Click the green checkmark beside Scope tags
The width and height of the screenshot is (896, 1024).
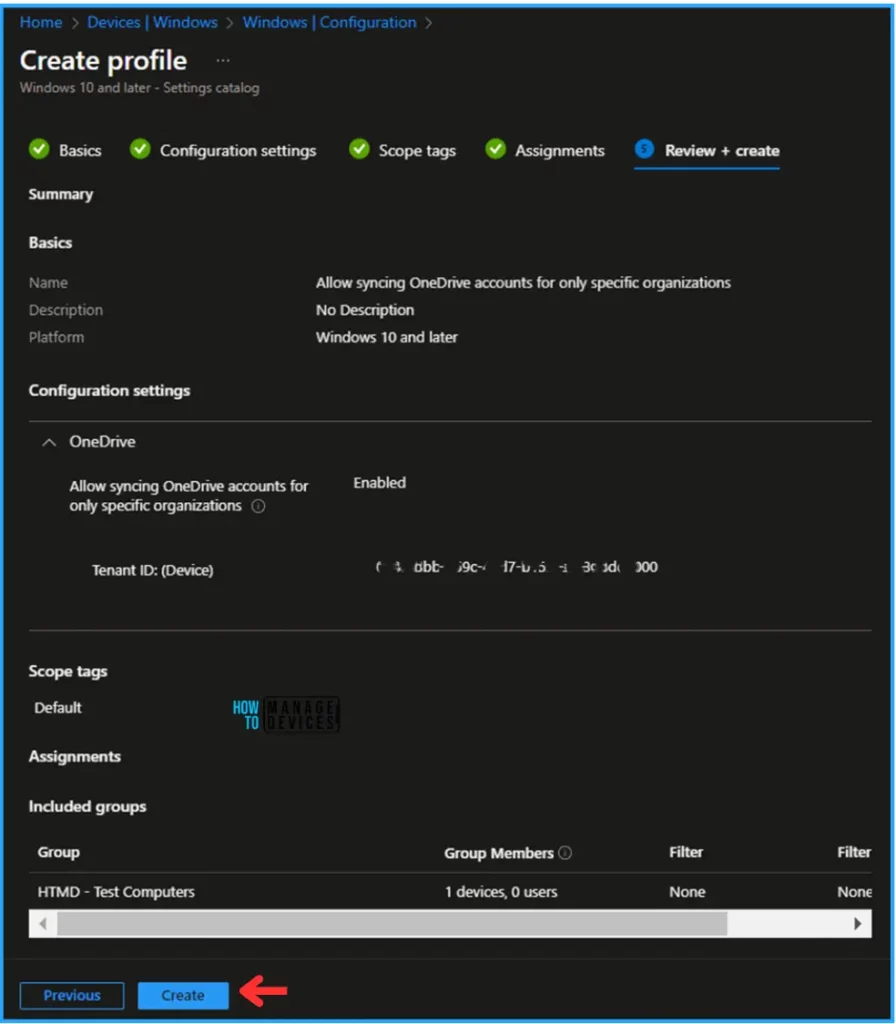point(359,149)
